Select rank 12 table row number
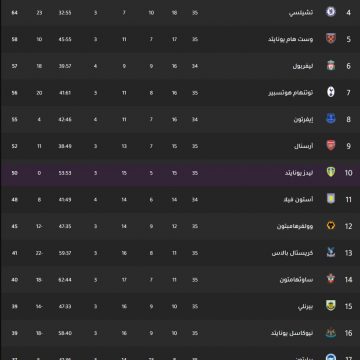Viewport: 360px width, 360px height. pos(348,226)
